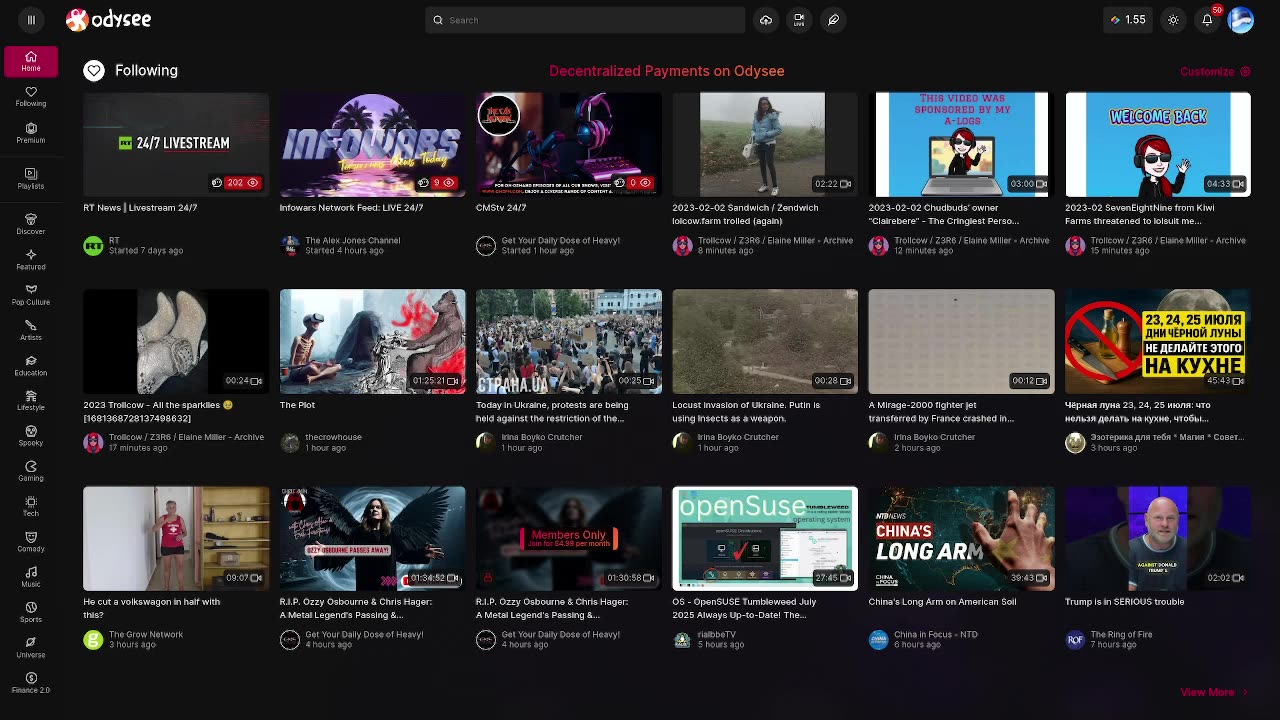Click the Following heart icon heading

click(94, 71)
